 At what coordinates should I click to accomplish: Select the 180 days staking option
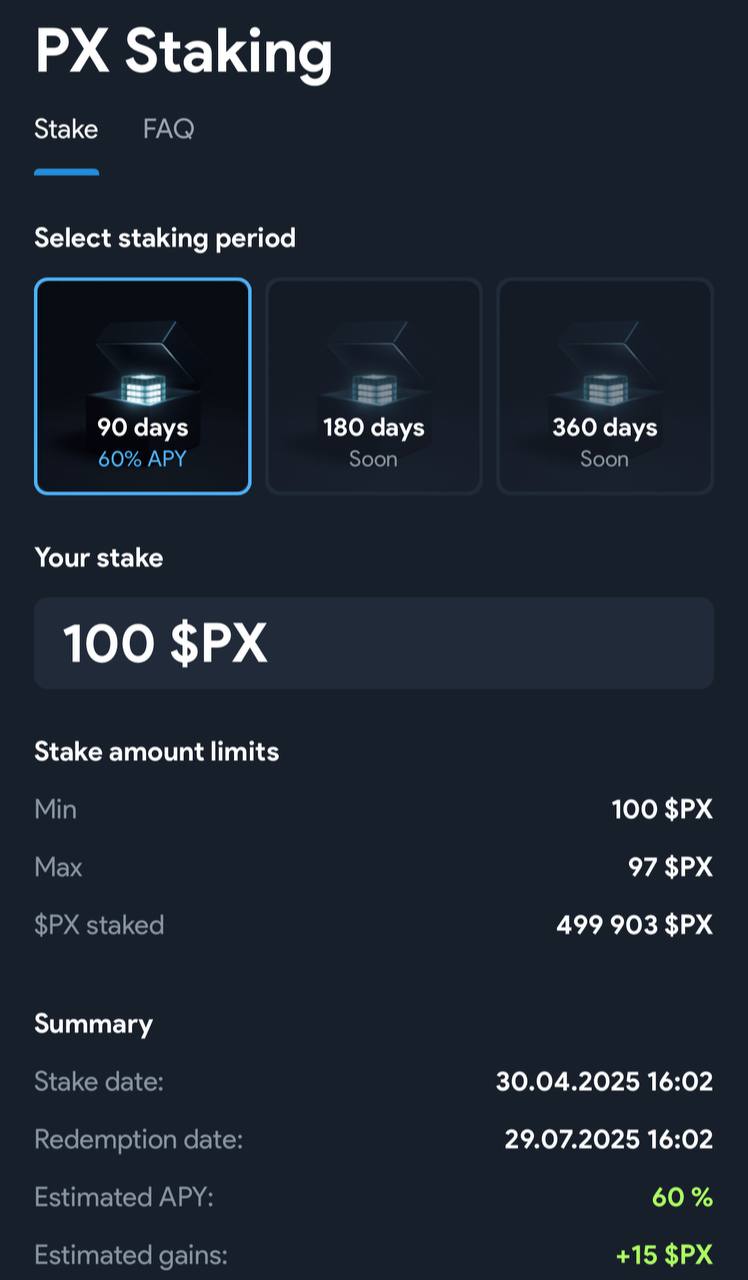pyautogui.click(x=374, y=386)
